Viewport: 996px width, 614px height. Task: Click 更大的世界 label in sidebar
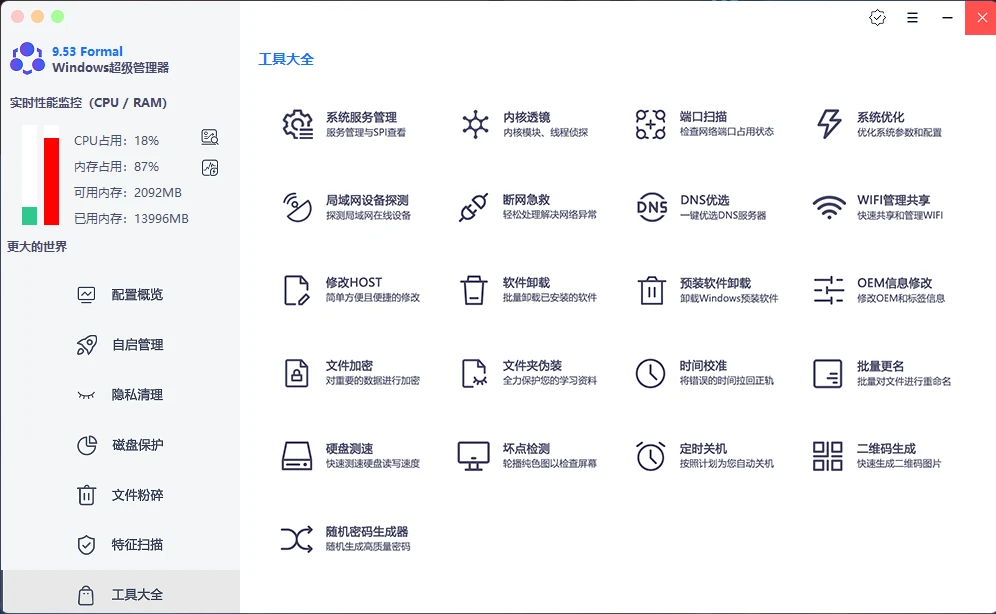37,246
